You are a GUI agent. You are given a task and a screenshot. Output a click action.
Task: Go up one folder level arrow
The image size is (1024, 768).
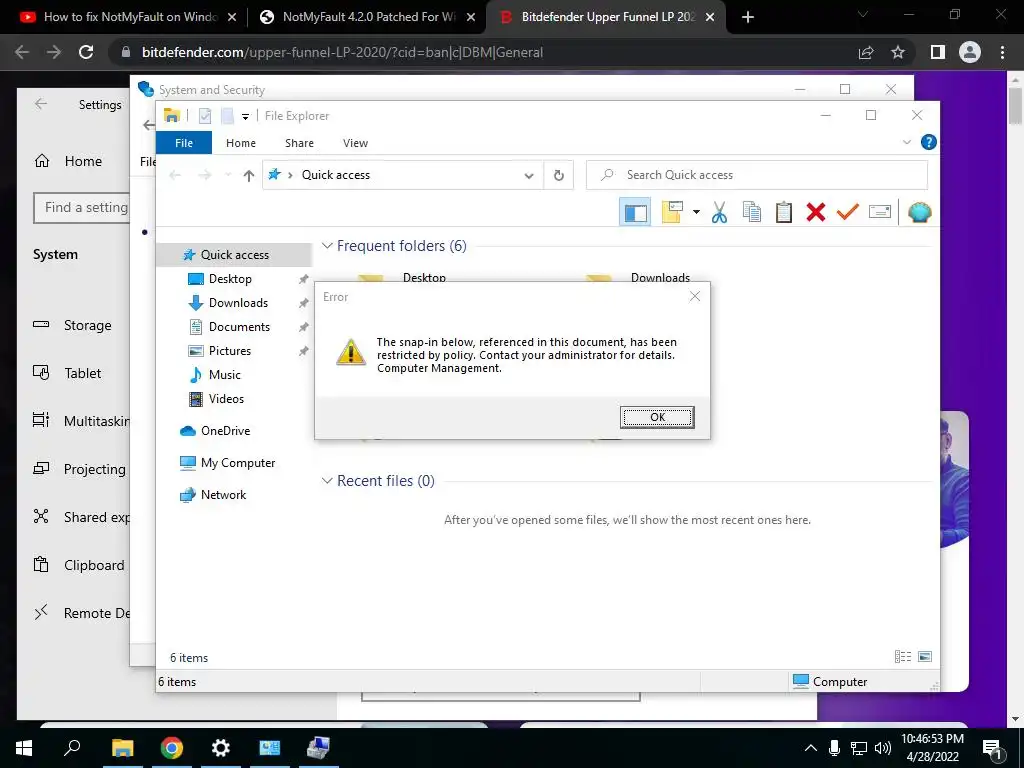coord(248,175)
